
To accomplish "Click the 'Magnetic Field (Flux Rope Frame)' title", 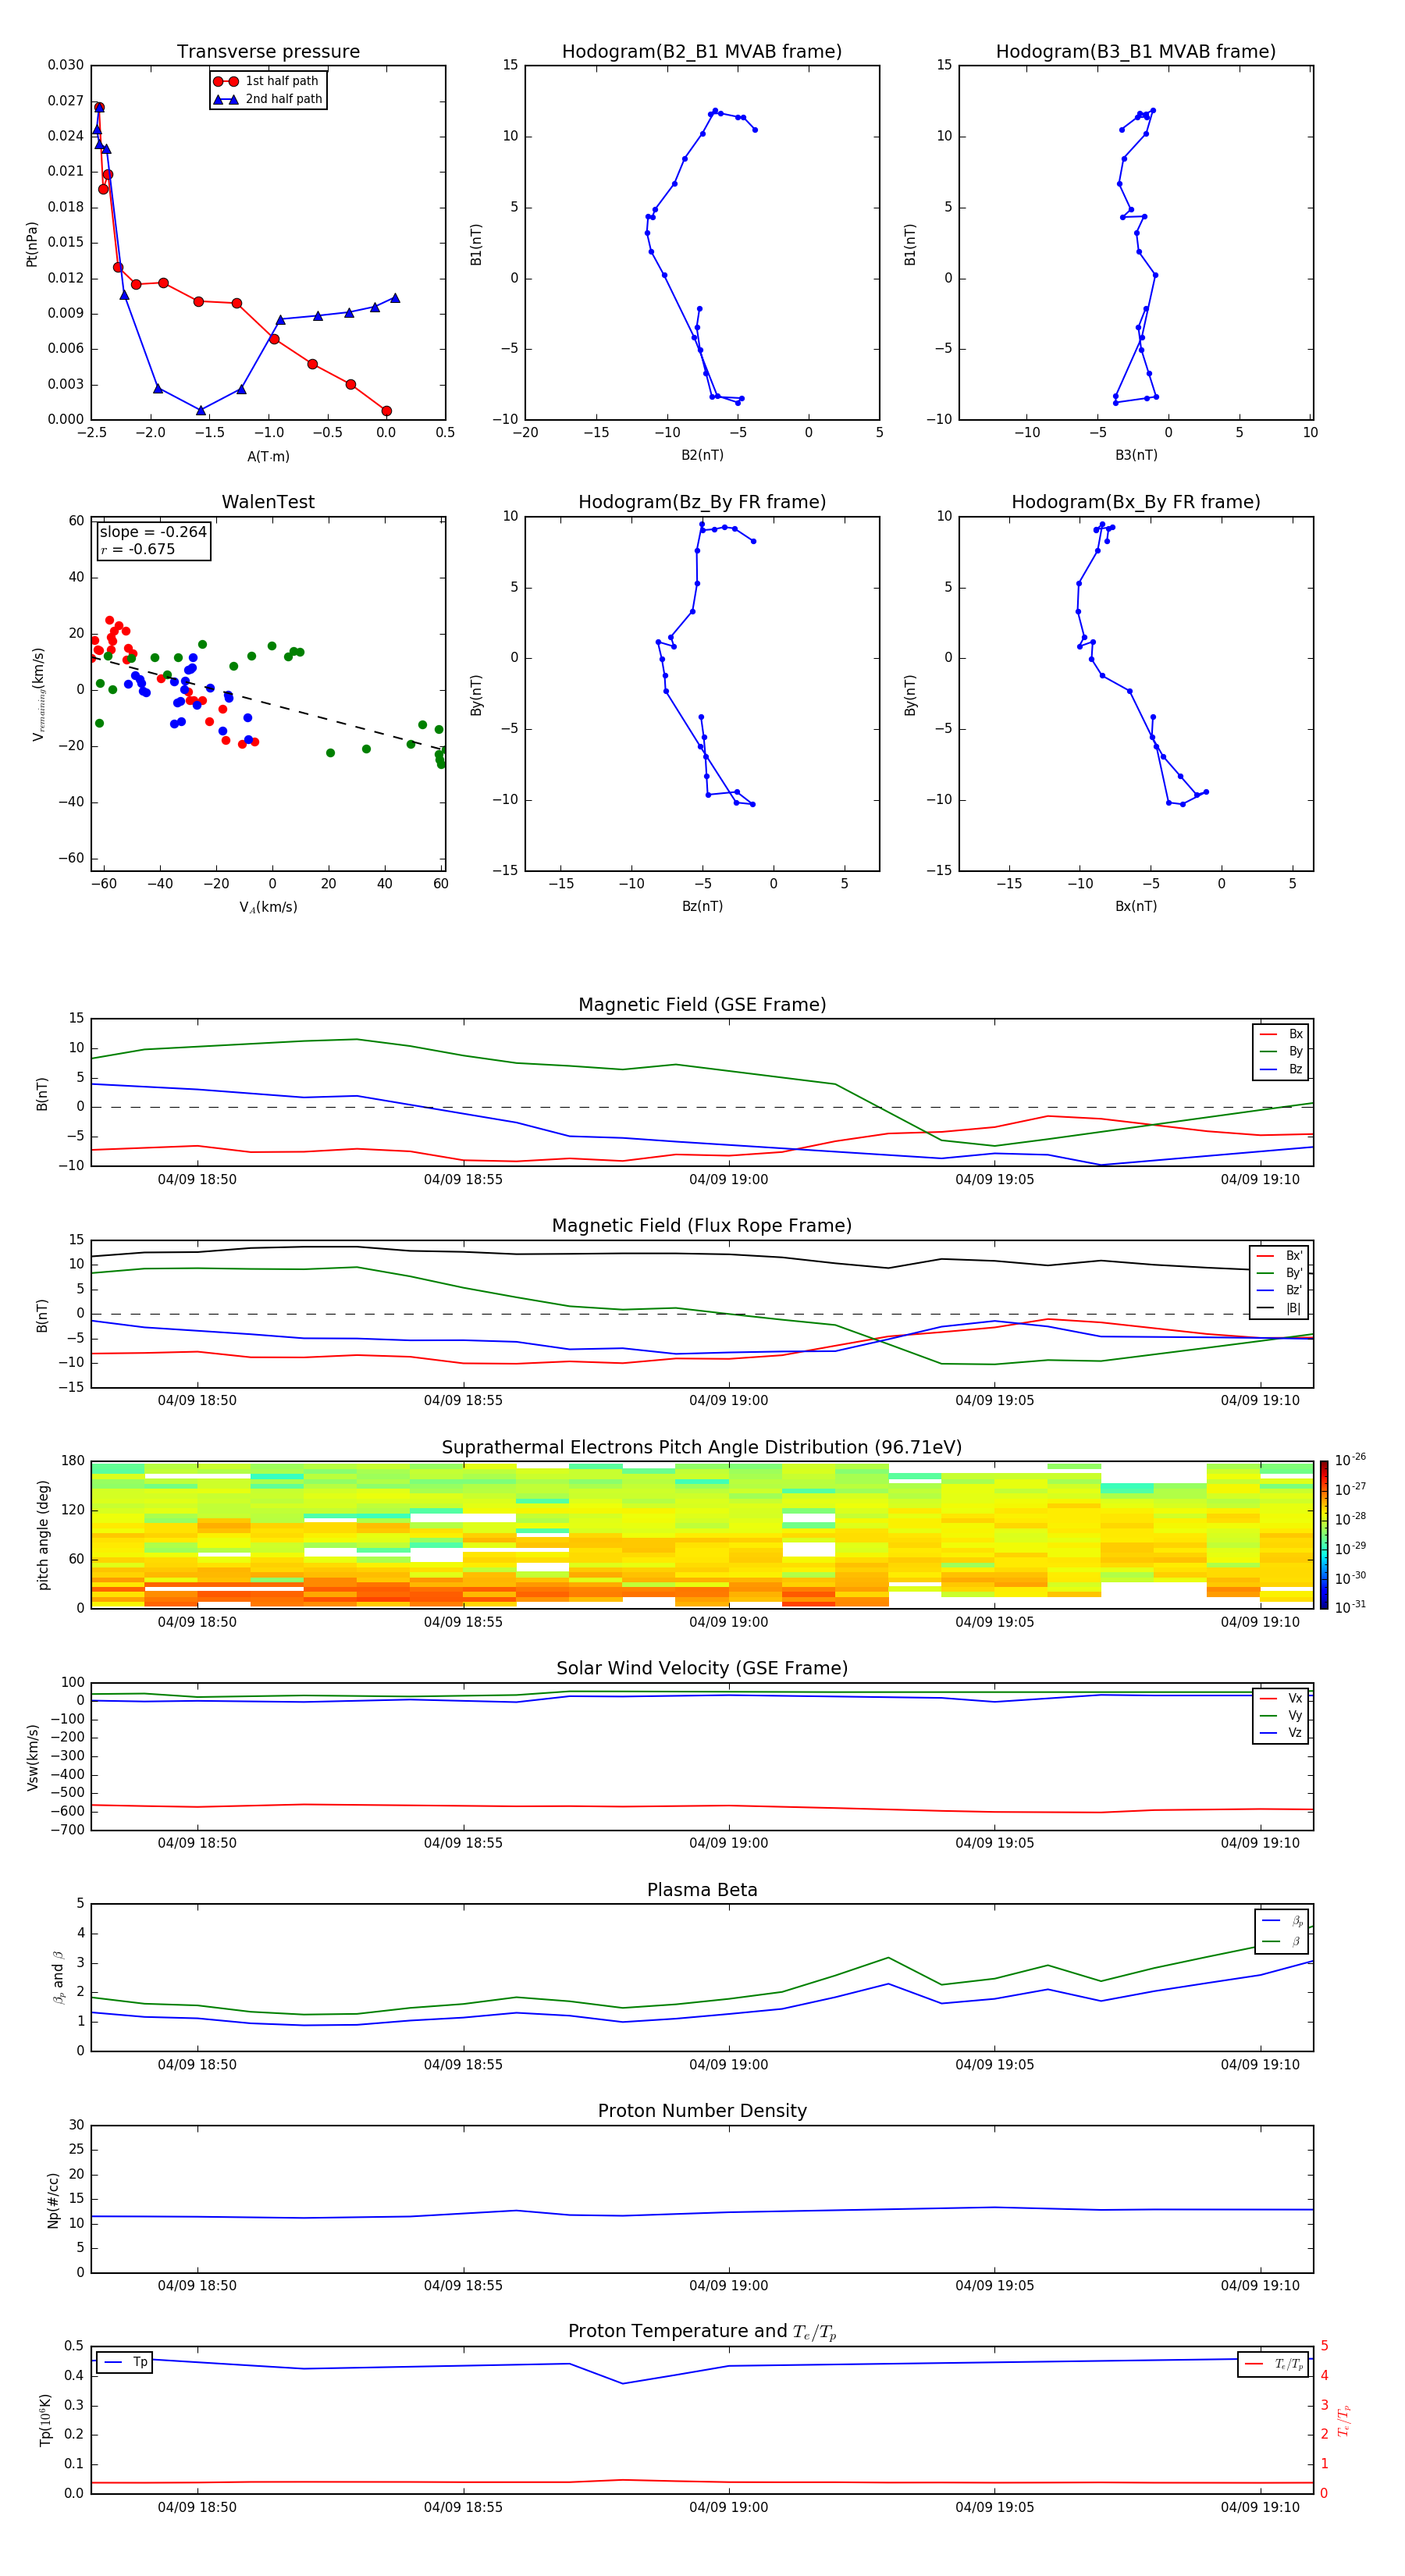I will coord(702,1226).
